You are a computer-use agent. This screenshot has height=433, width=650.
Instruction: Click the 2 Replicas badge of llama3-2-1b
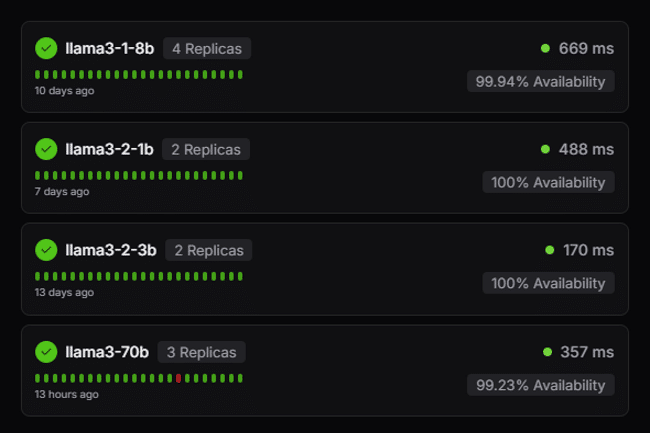pos(206,149)
